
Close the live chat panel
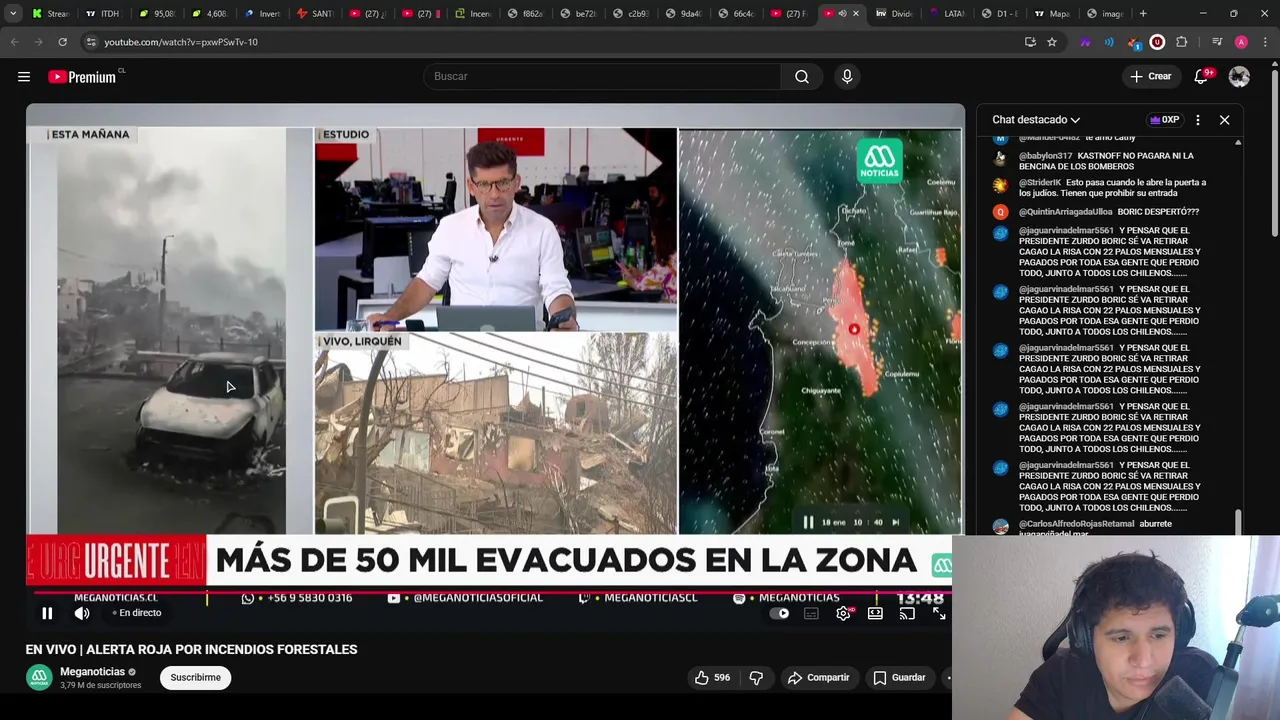1224,119
